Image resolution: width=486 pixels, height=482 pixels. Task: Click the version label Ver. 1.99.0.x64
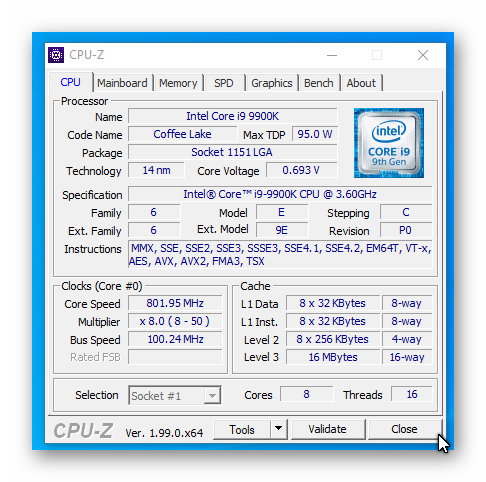(x=164, y=433)
